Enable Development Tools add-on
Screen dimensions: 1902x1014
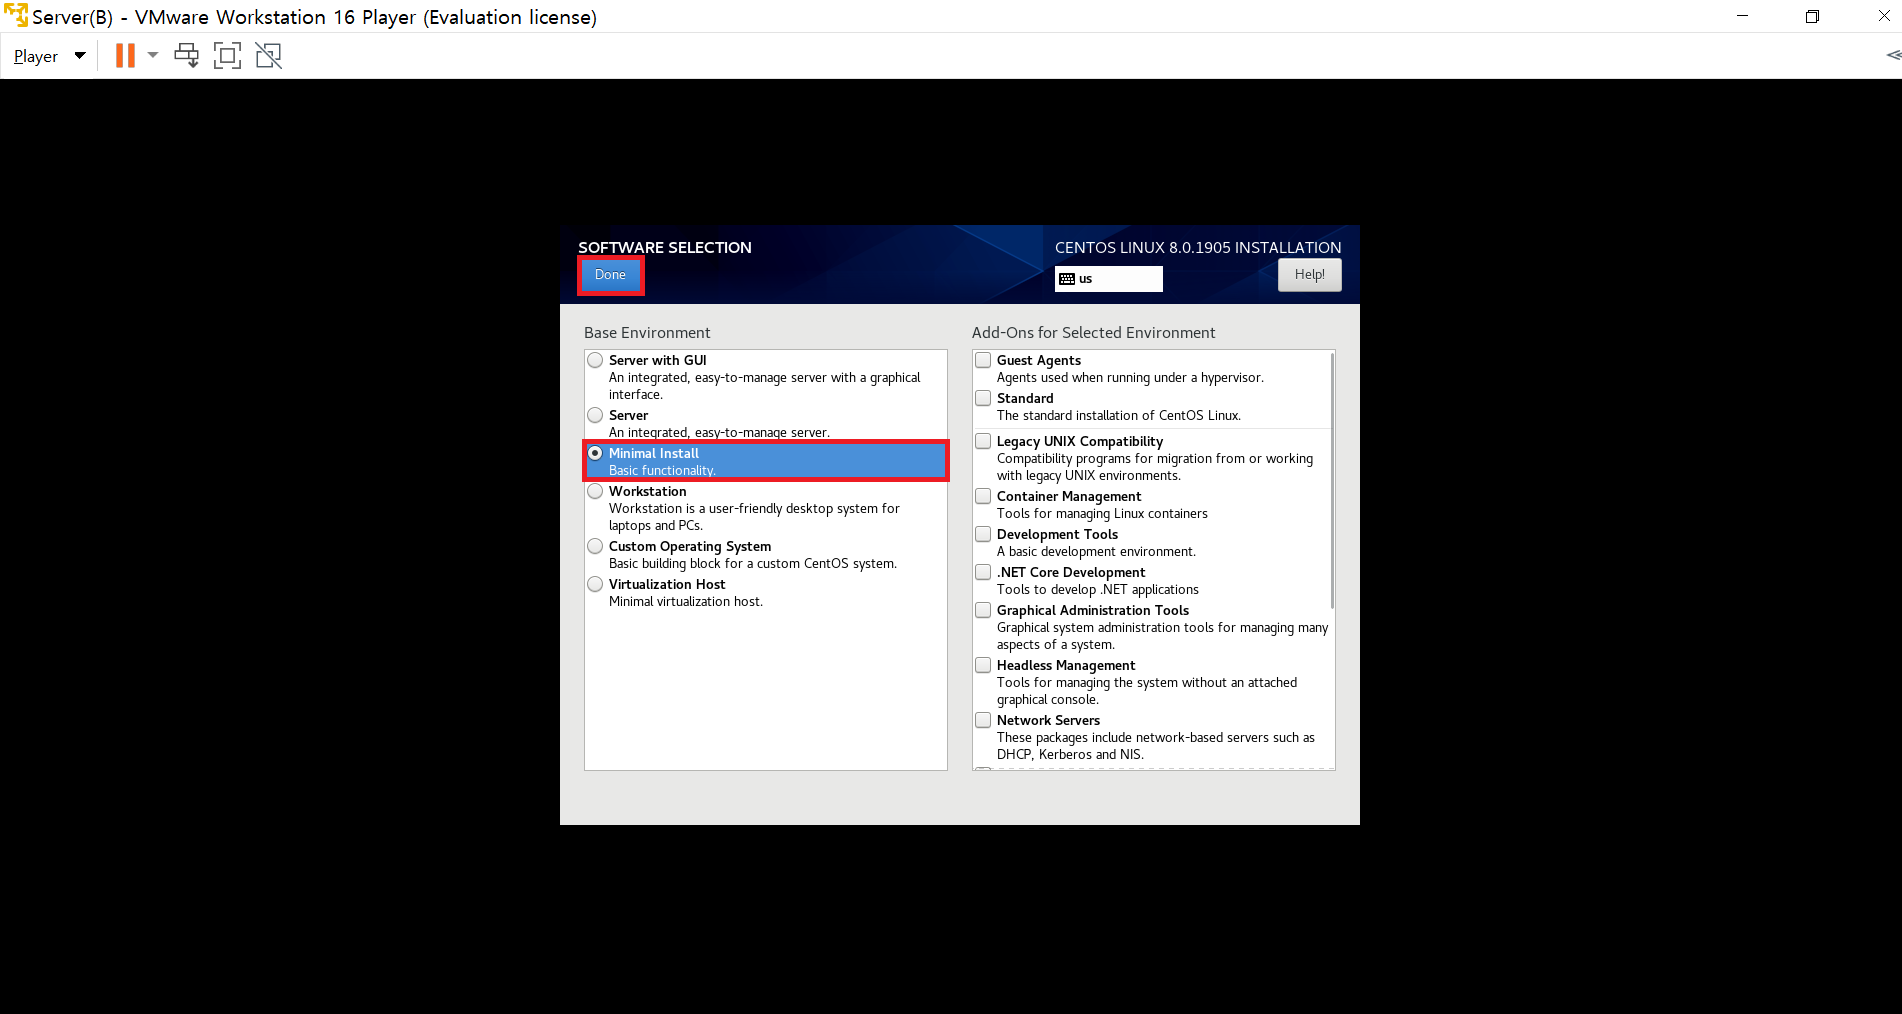click(x=983, y=534)
